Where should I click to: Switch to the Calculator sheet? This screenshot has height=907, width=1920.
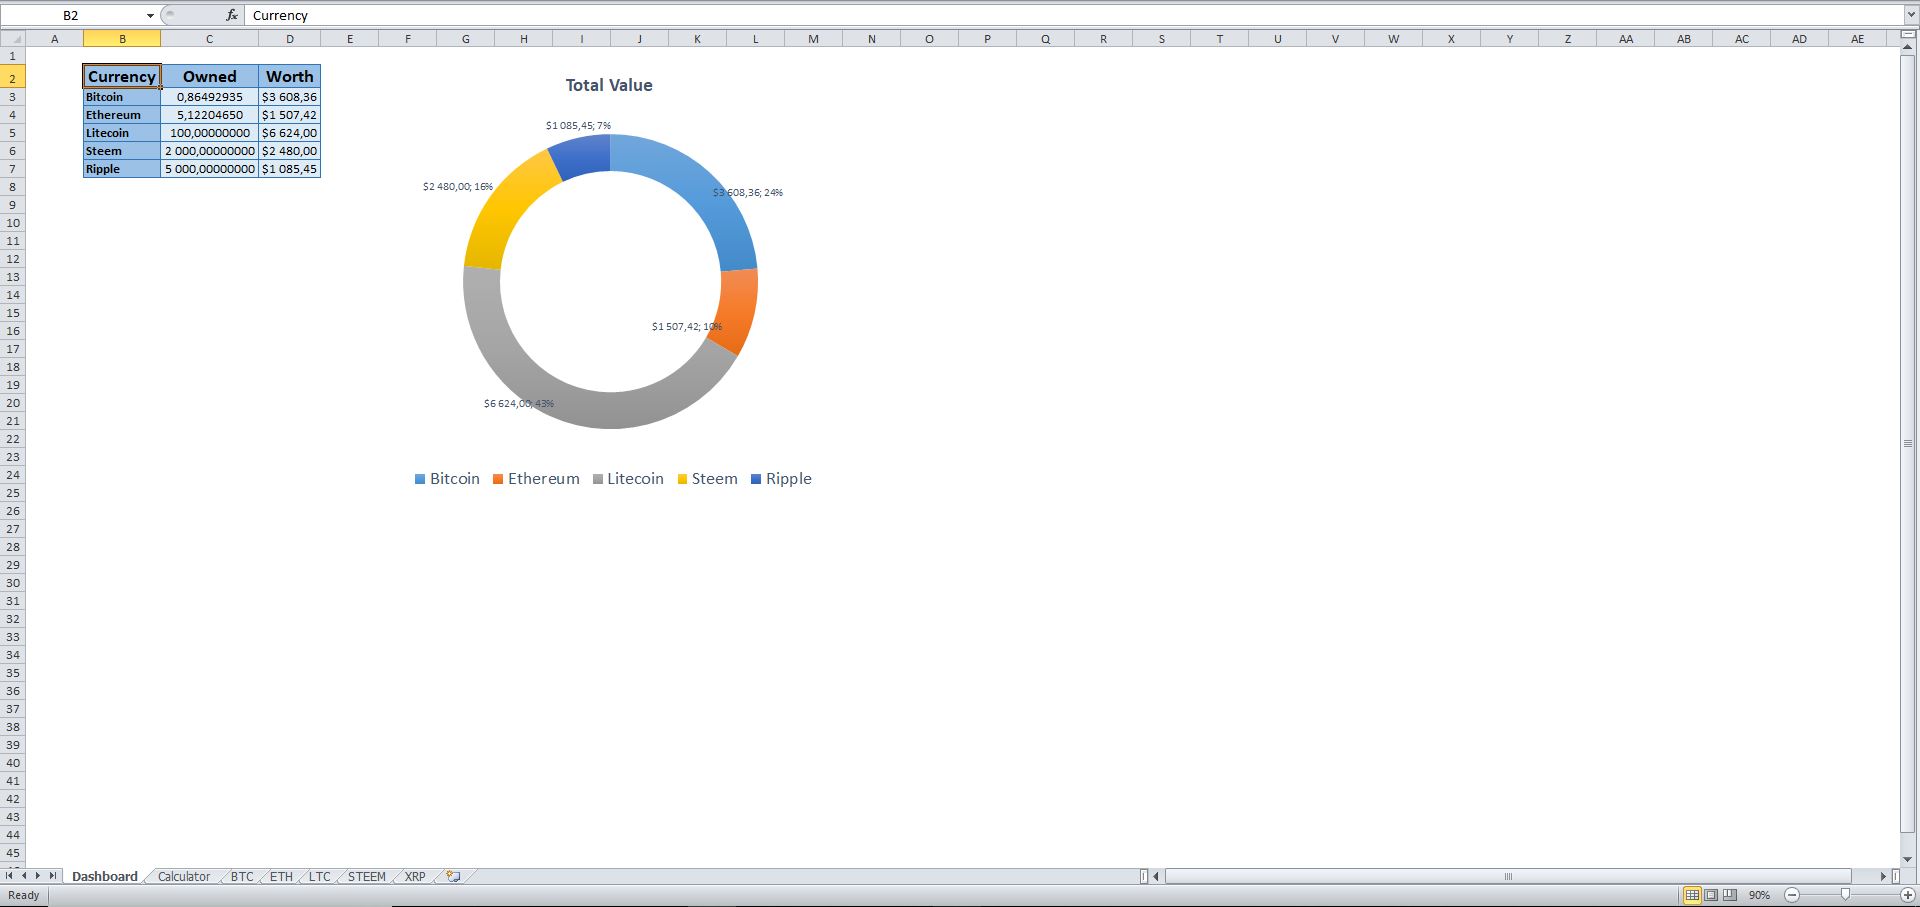pyautogui.click(x=183, y=876)
